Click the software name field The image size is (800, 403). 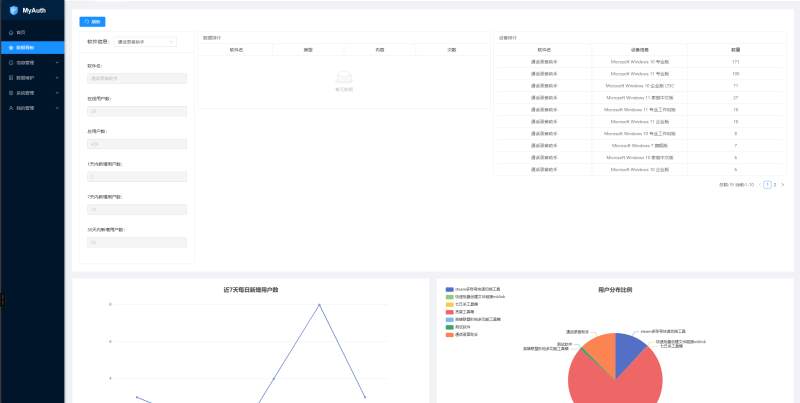point(137,79)
